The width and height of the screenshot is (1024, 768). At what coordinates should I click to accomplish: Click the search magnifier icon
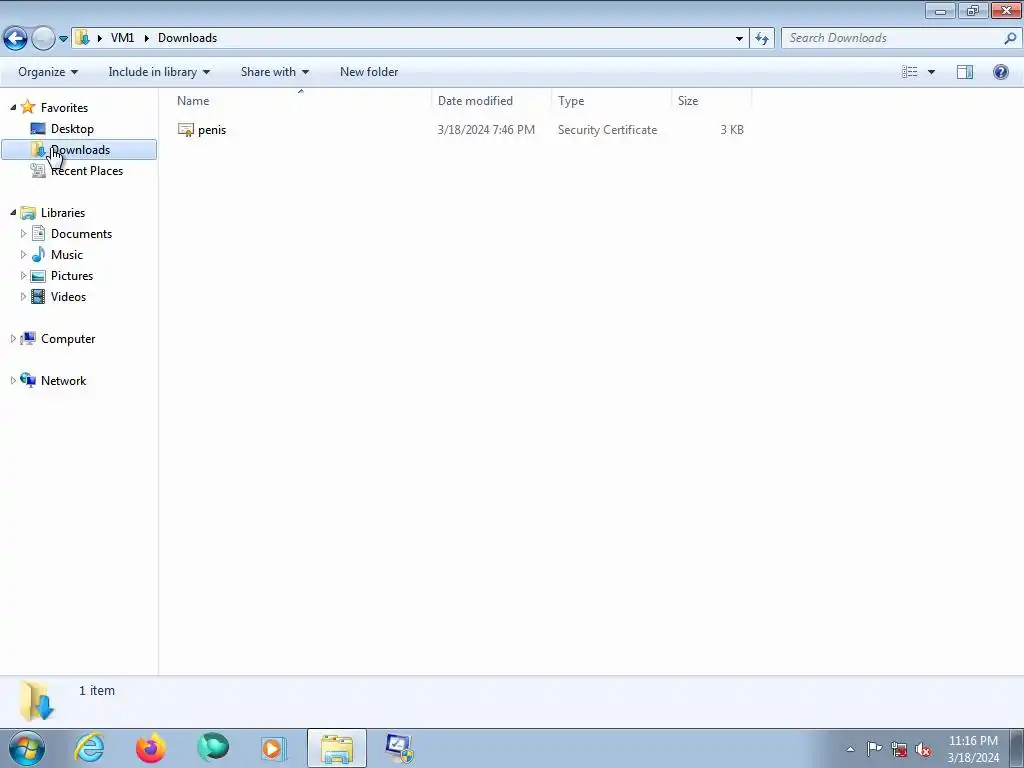pyautogui.click(x=1010, y=39)
